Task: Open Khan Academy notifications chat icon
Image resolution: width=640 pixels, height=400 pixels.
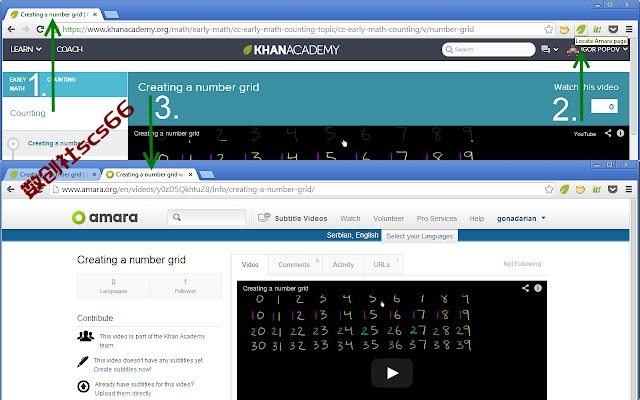Action: 545,49
